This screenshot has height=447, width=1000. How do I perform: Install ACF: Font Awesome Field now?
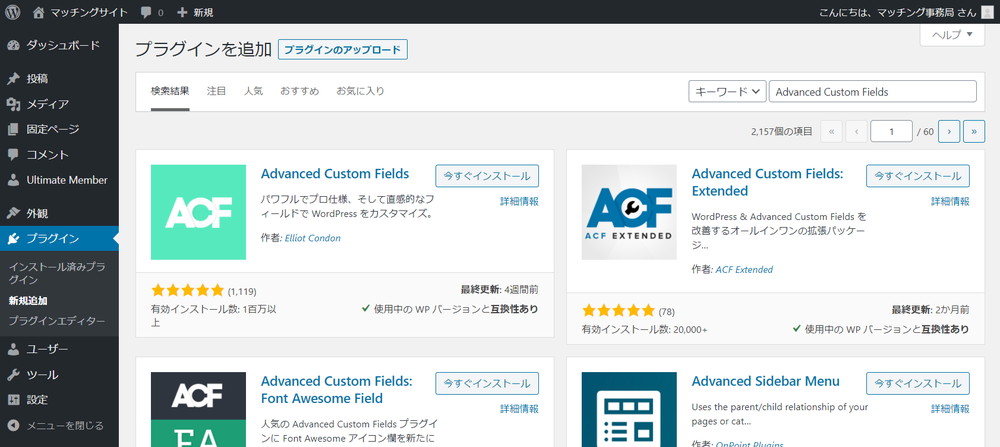[487, 383]
